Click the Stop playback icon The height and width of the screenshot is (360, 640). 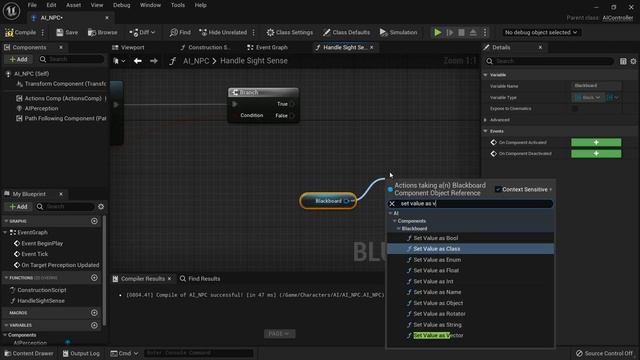tap(461, 32)
